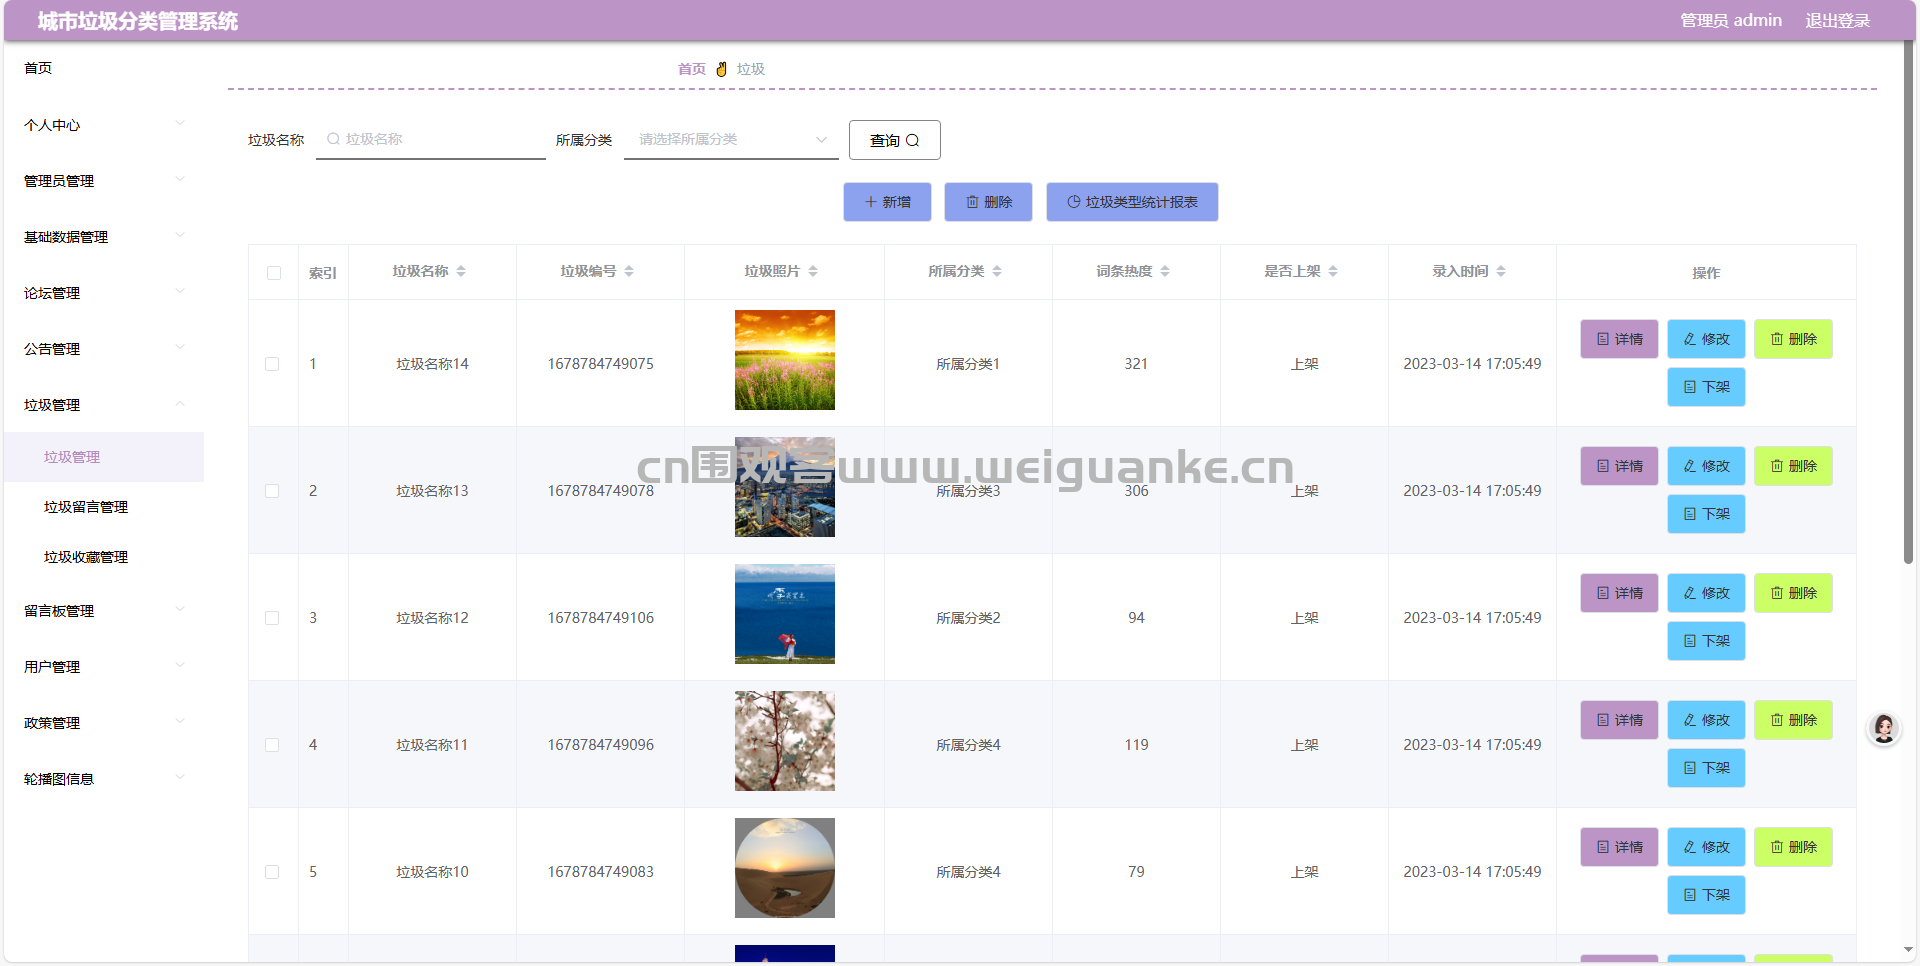This screenshot has height=966, width=1920.
Task: Check the checkbox for row 垃圾名称14
Action: 272,364
